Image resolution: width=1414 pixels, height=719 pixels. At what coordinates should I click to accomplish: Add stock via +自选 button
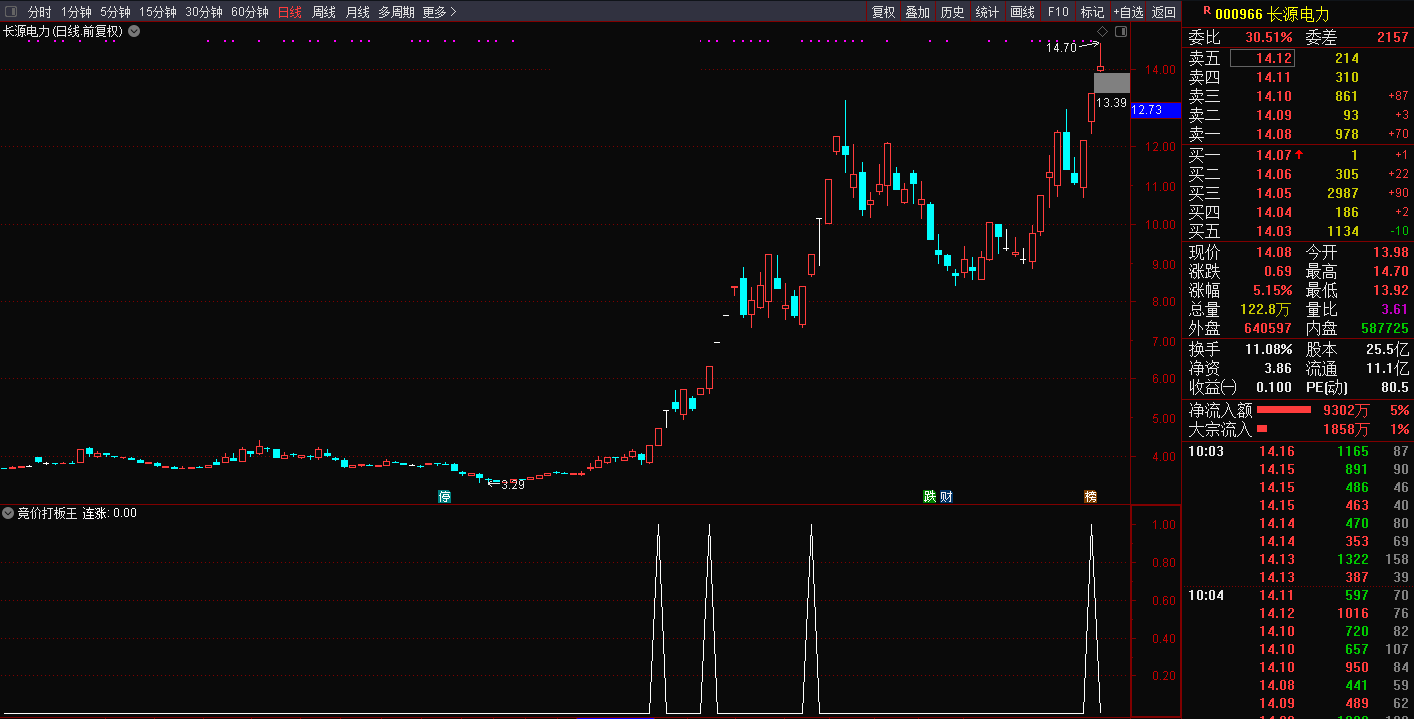tap(1128, 12)
